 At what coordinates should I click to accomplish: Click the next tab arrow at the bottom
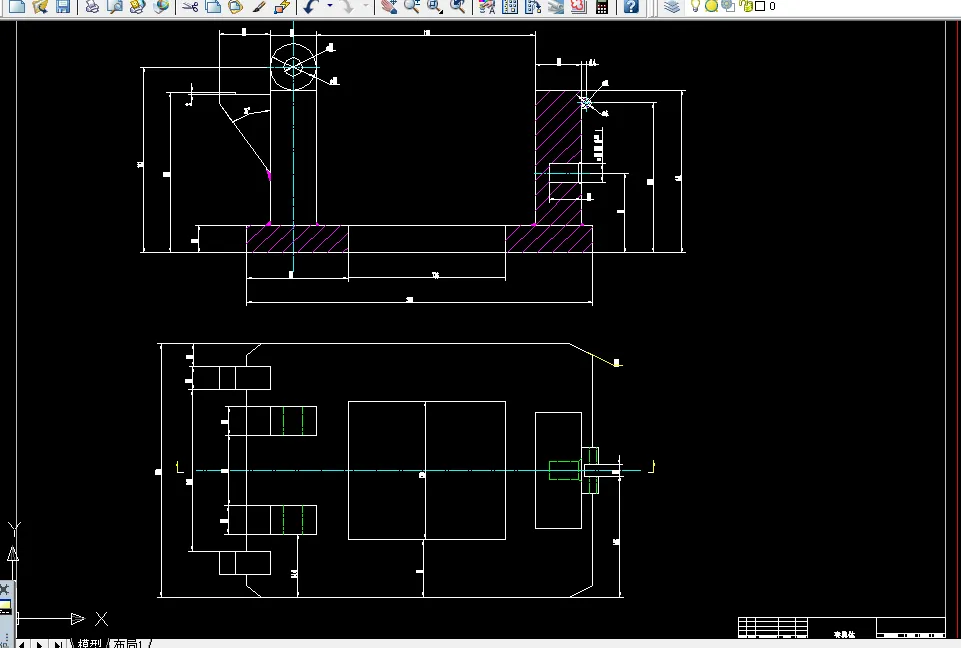[x=39, y=644]
